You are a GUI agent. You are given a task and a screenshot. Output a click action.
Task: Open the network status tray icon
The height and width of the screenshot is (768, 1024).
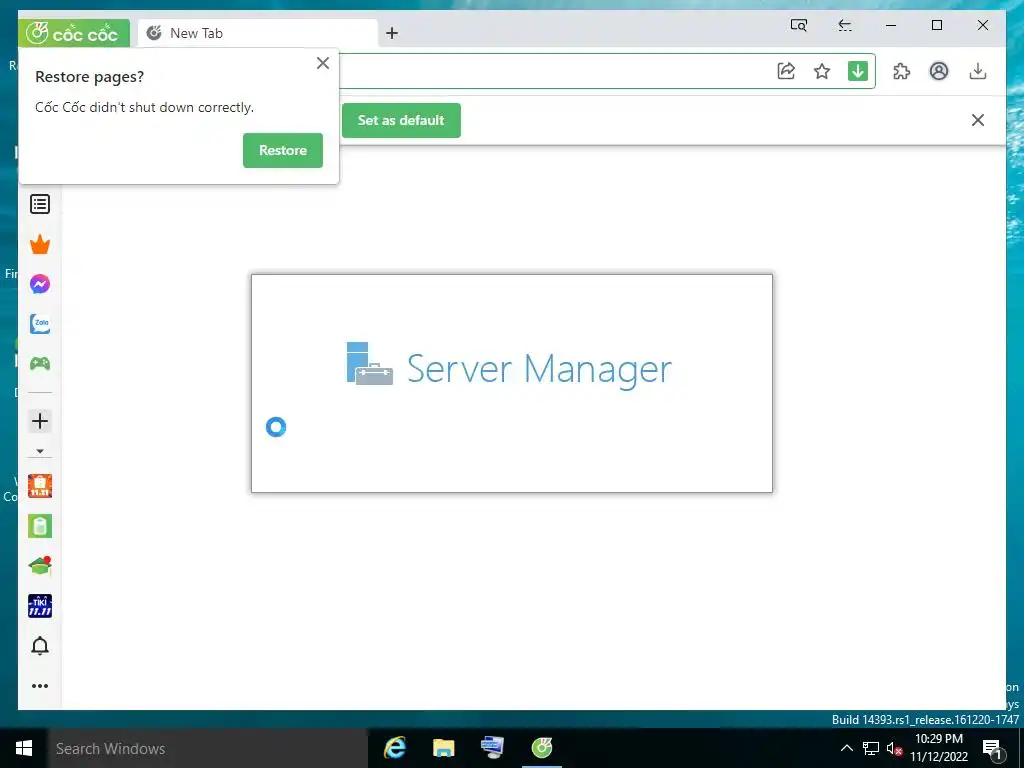click(871, 748)
